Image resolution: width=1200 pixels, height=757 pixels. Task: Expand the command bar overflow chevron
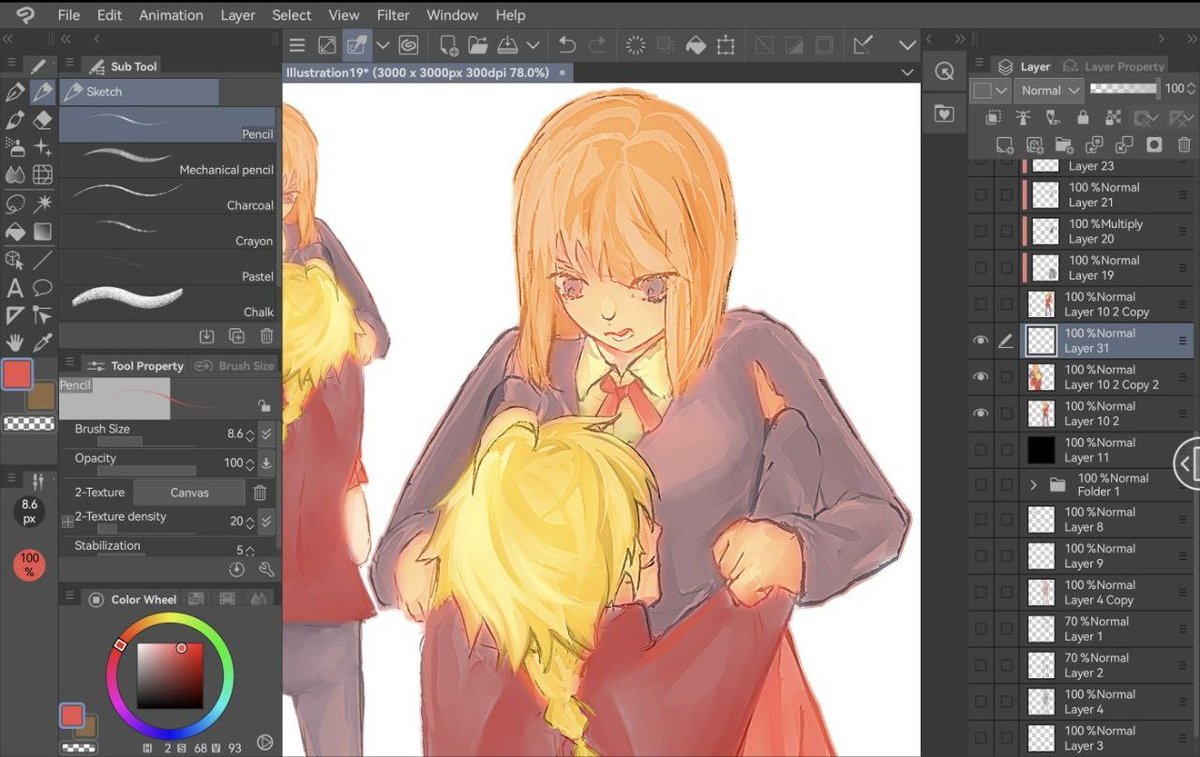click(907, 45)
